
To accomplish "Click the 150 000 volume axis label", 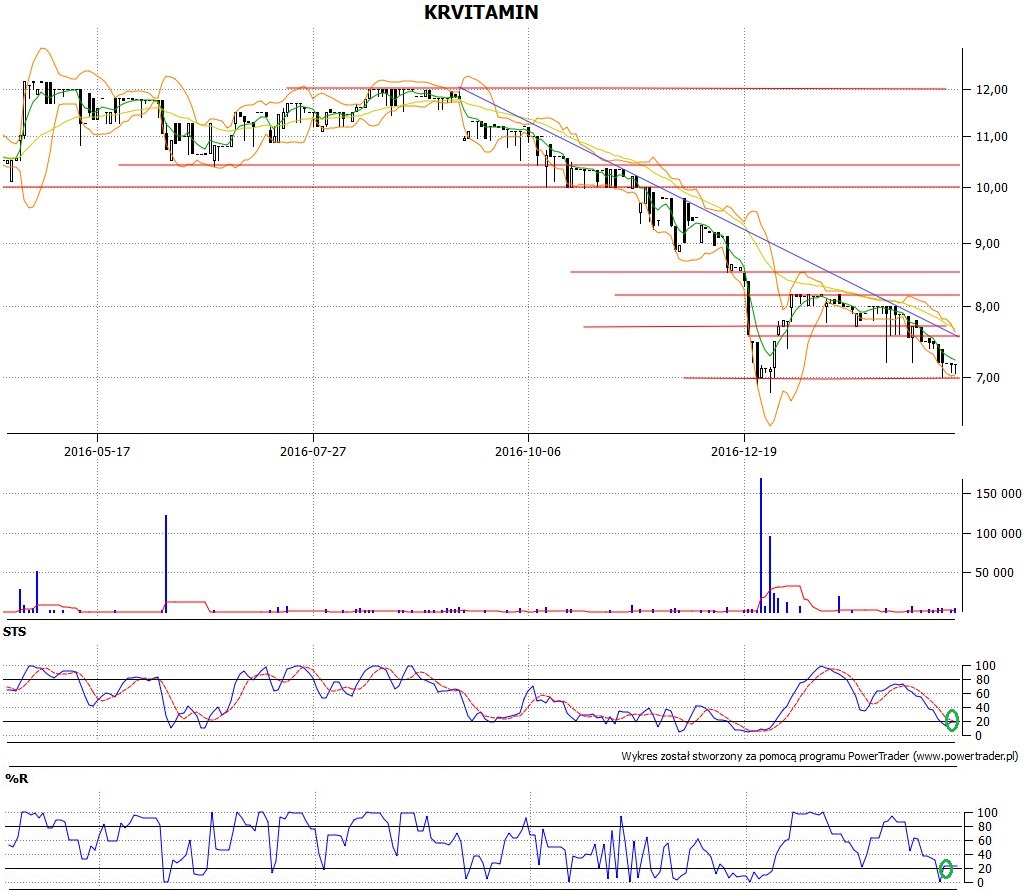I will coord(999,494).
